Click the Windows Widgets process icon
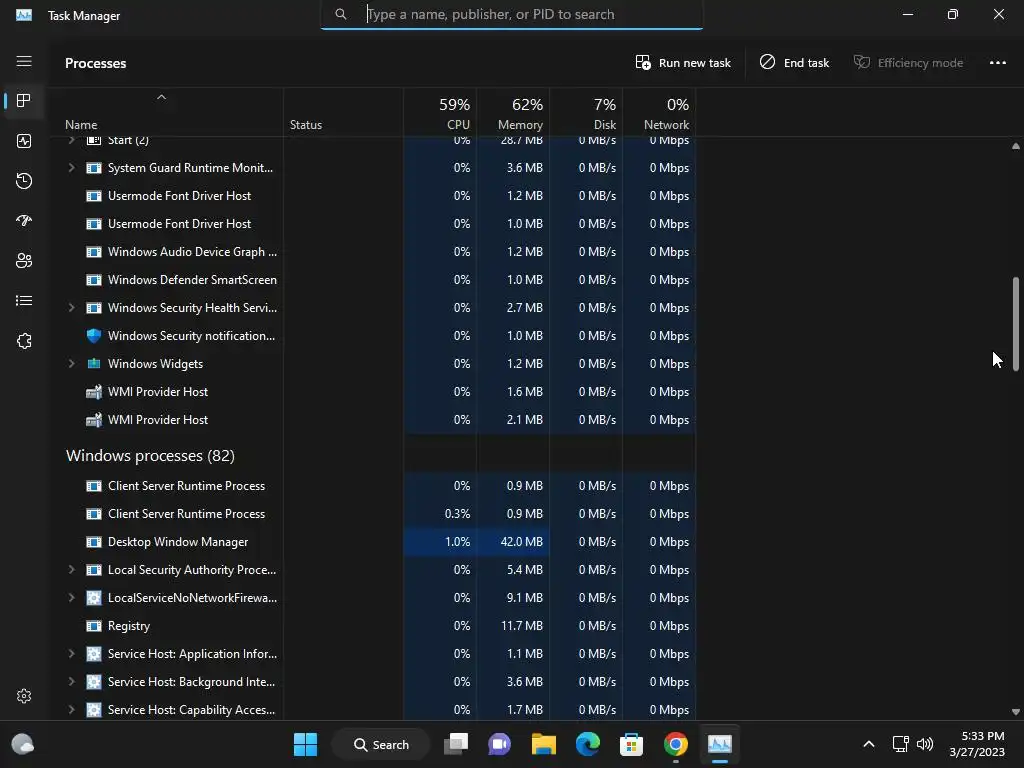This screenshot has height=768, width=1024. tap(94, 364)
